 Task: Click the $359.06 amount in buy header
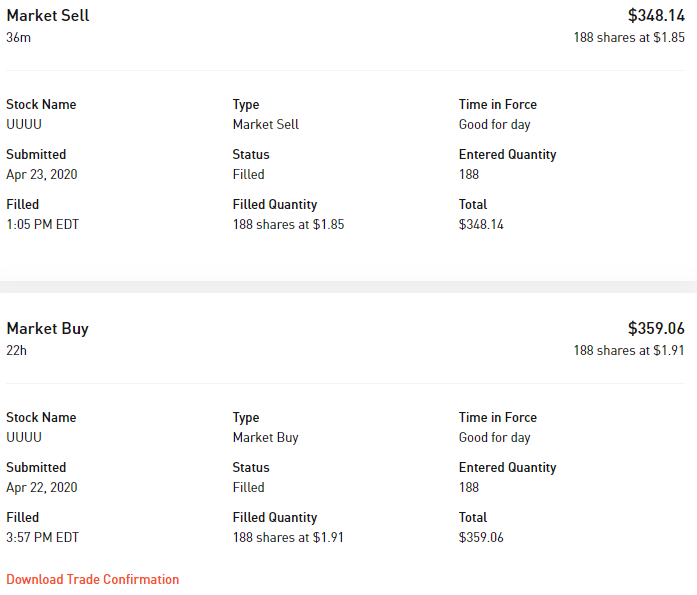tap(656, 329)
